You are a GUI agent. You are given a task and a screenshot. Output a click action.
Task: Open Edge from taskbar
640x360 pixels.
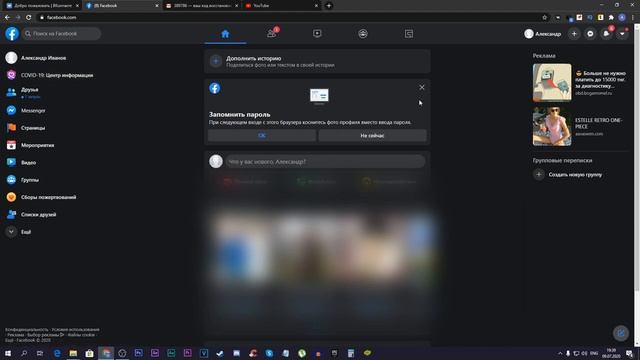click(x=57, y=353)
